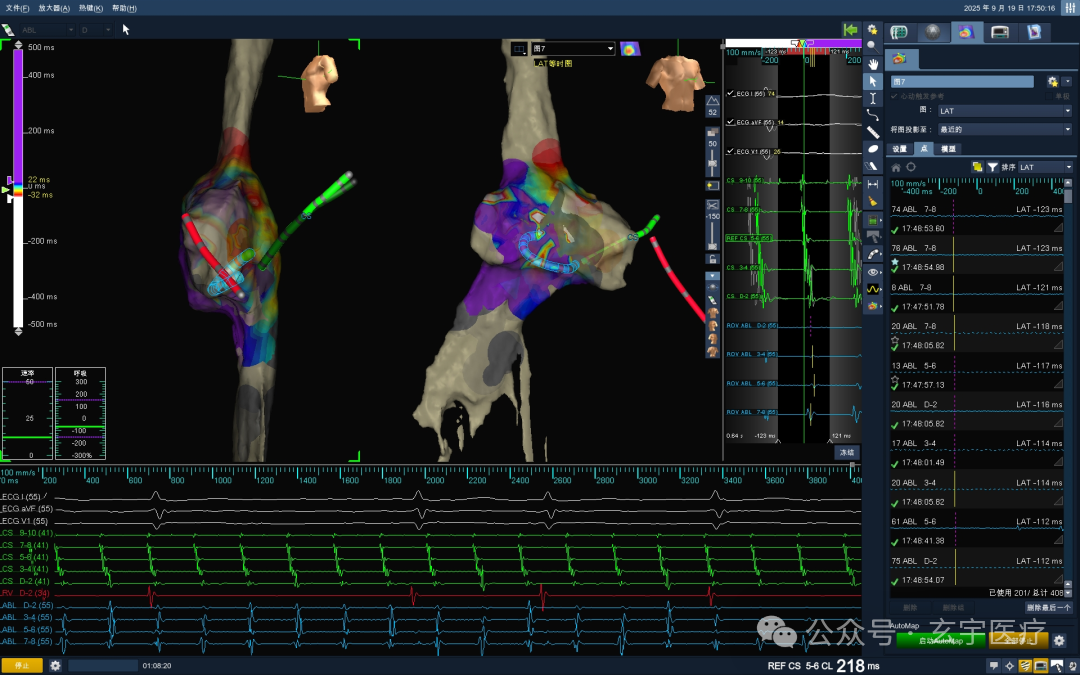
Task: Click the 启动AutoMap green button
Action: 941,641
